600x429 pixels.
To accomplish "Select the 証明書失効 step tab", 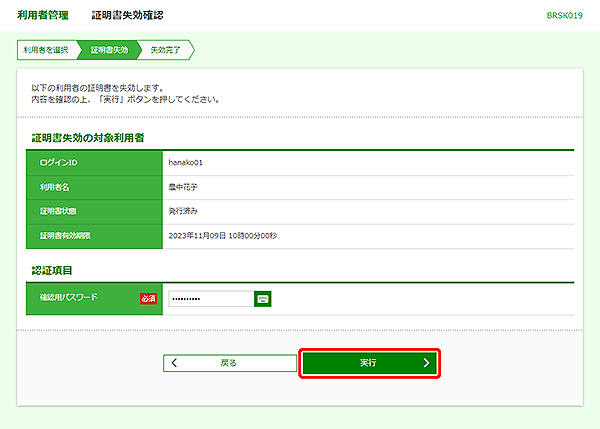I will click(x=109, y=50).
